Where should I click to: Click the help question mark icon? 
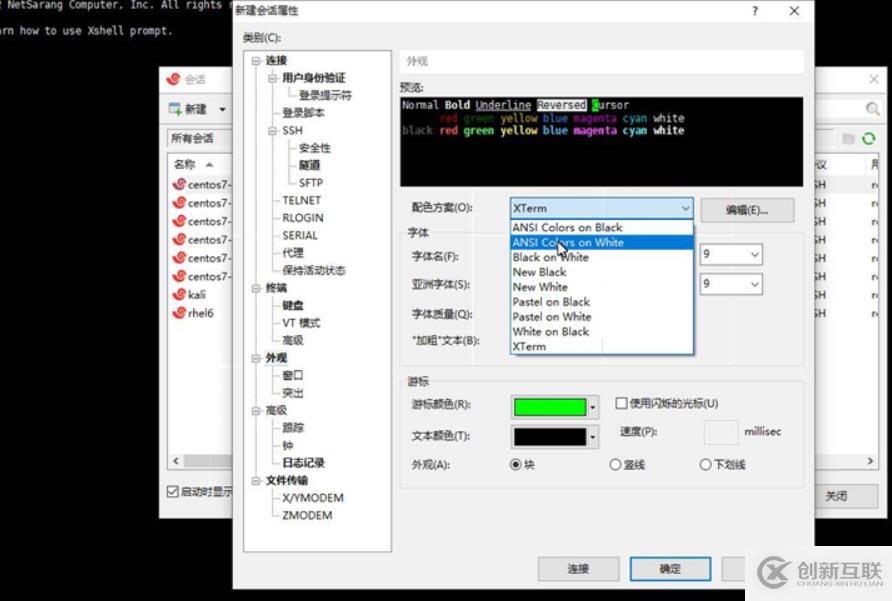[756, 11]
